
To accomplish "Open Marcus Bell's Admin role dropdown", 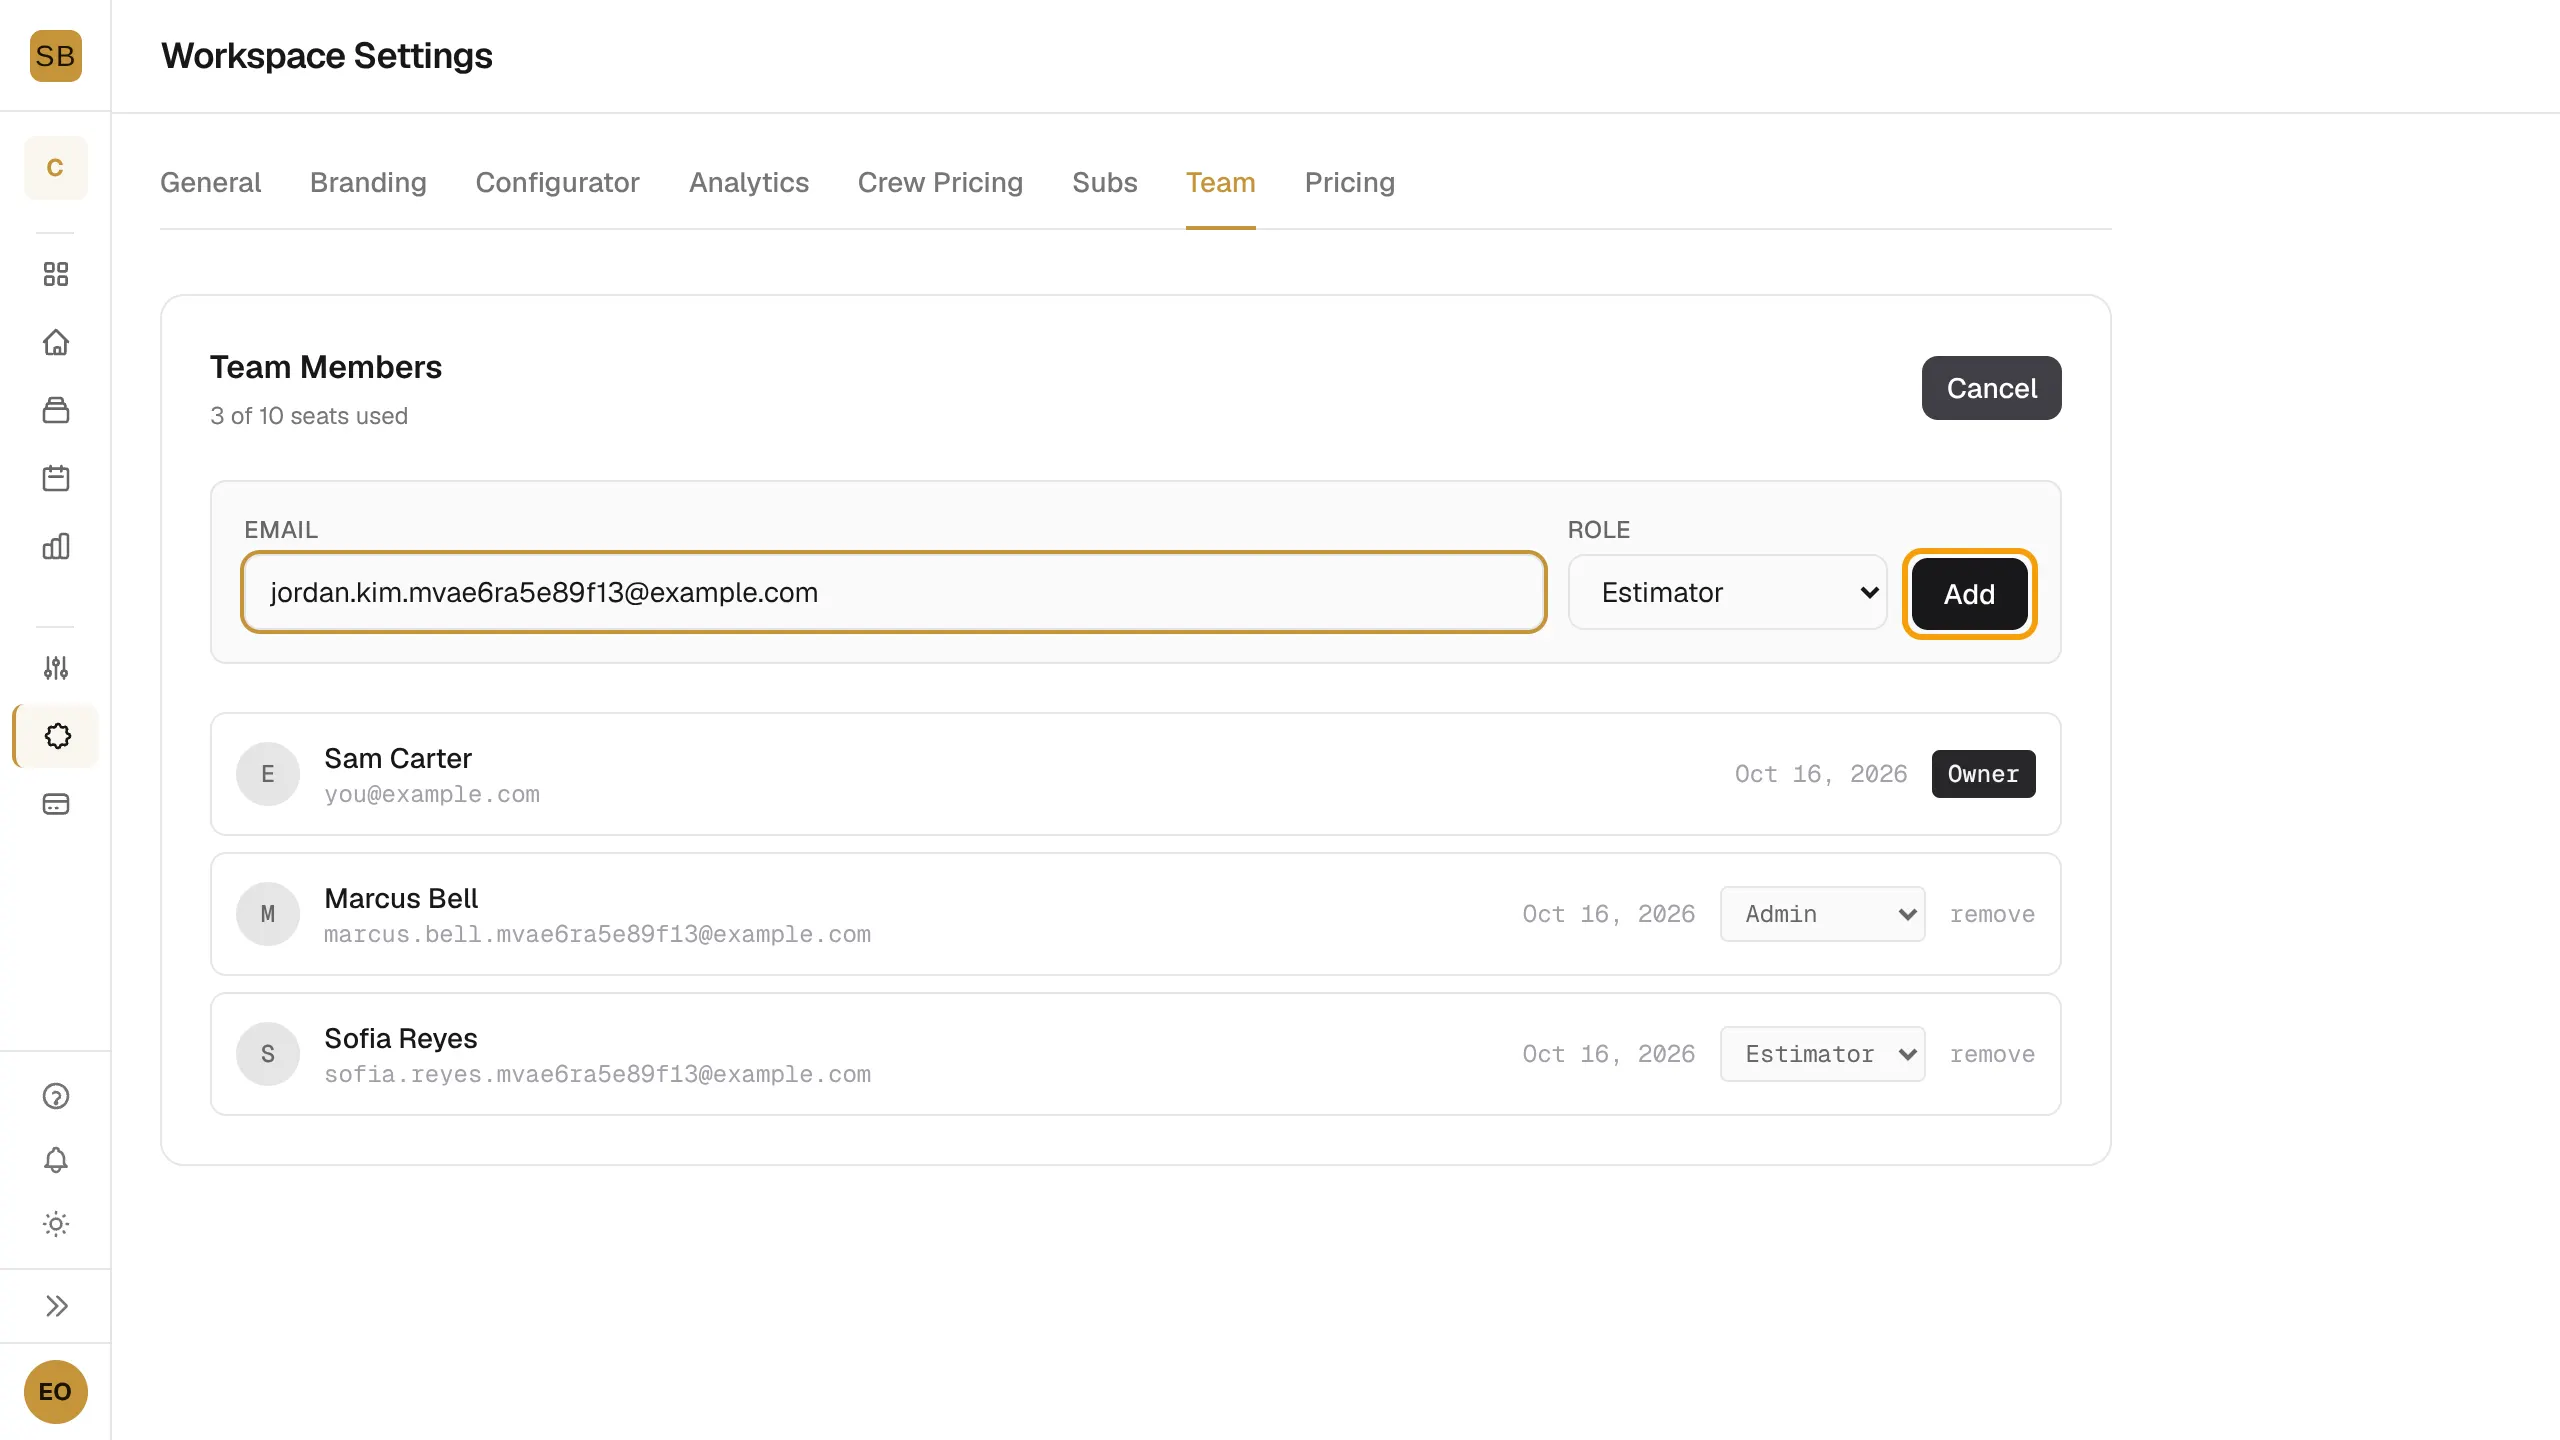I will click(x=1822, y=914).
